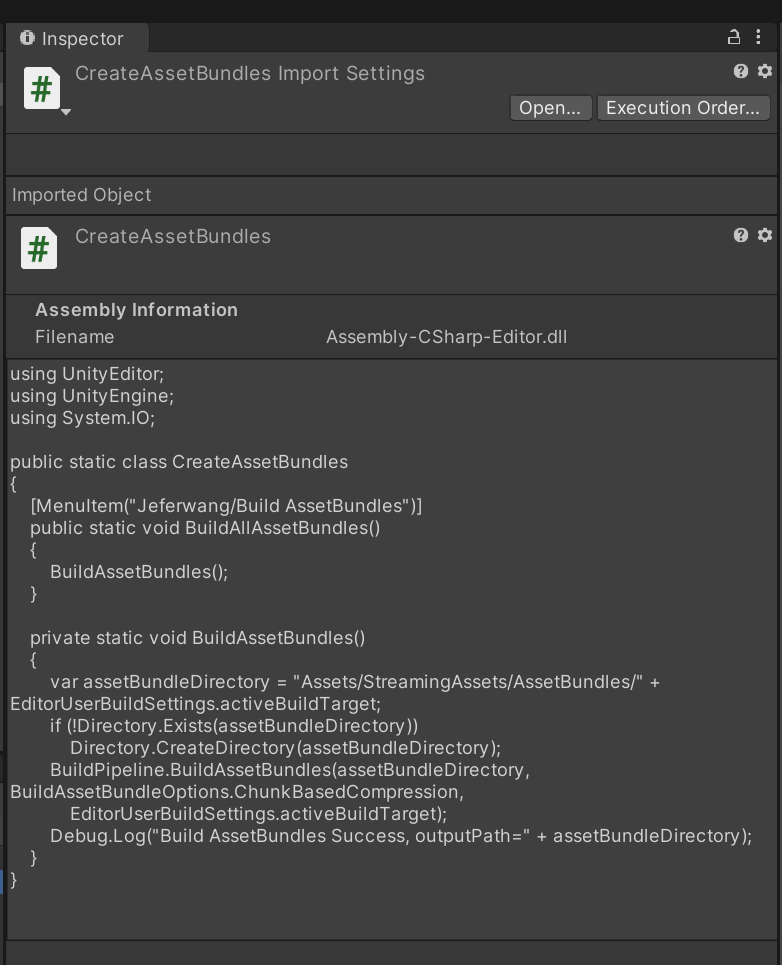Image resolution: width=782 pixels, height=965 pixels.
Task: Toggle the Inspector lock icon
Action: click(x=734, y=38)
